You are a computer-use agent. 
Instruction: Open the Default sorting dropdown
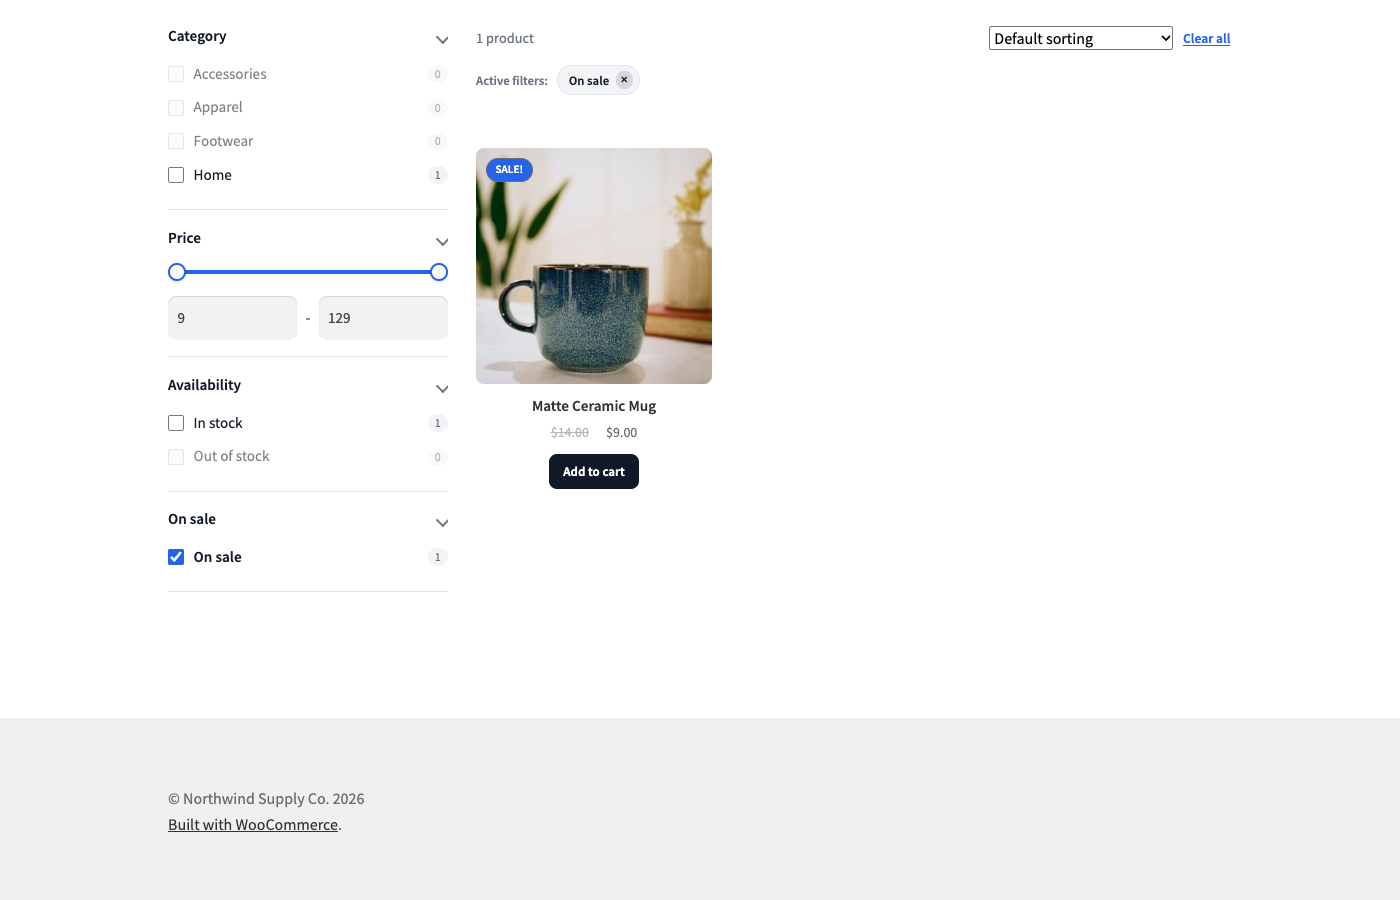[x=1080, y=38]
